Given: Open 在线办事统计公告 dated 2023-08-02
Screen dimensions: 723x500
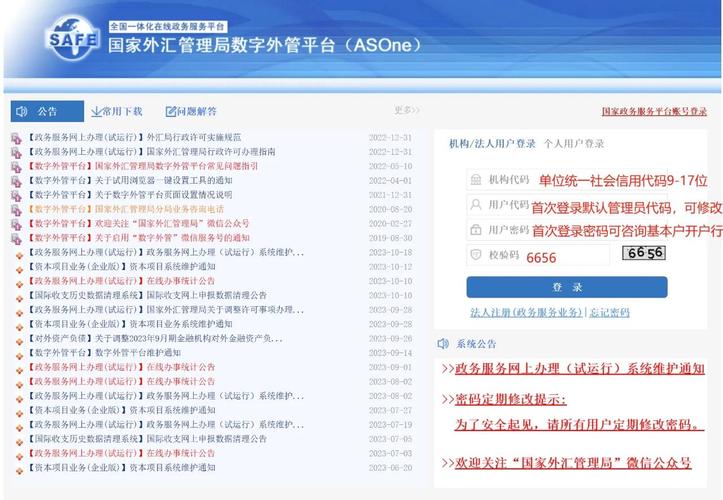Looking at the screenshot, I should tap(121, 381).
